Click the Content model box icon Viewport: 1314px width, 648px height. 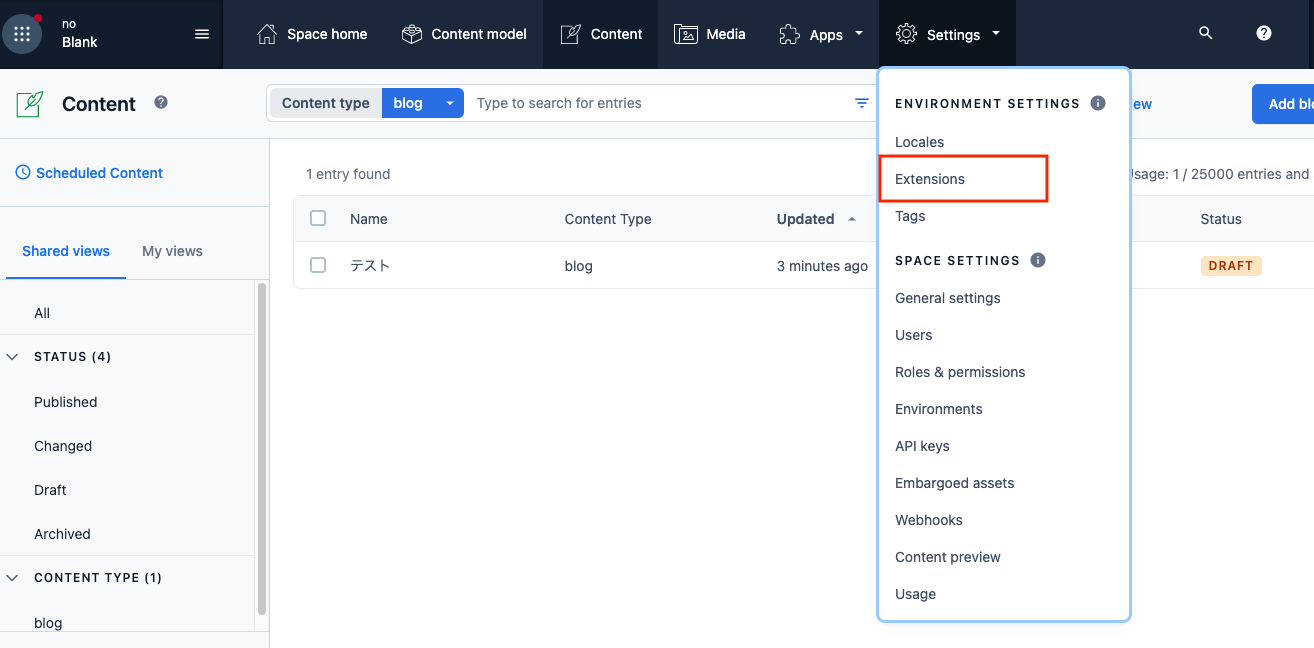click(x=412, y=34)
